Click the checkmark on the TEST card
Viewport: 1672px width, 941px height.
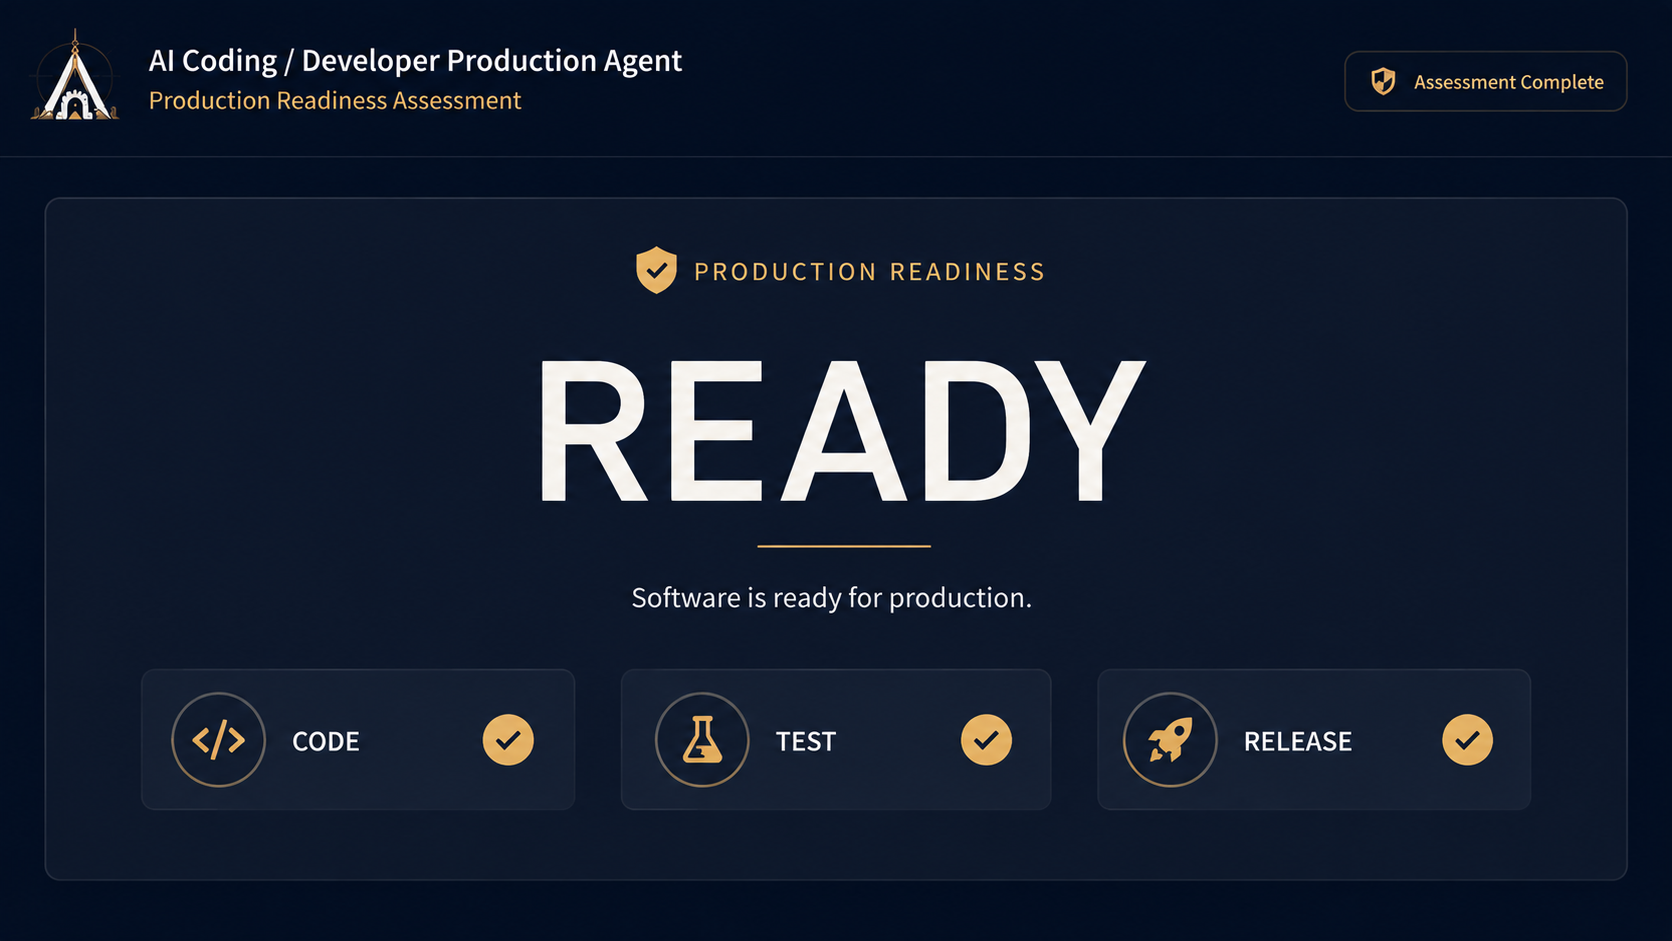986,740
